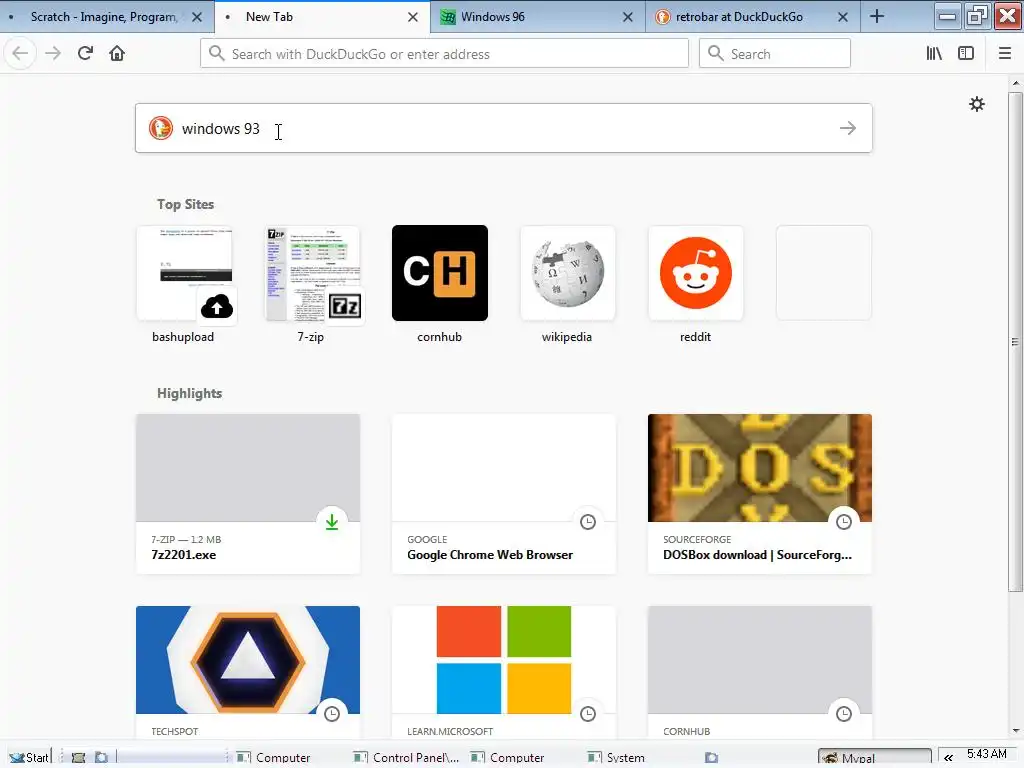Image resolution: width=1024 pixels, height=768 pixels.
Task: Open the Library bookmarks icon
Action: [x=934, y=53]
